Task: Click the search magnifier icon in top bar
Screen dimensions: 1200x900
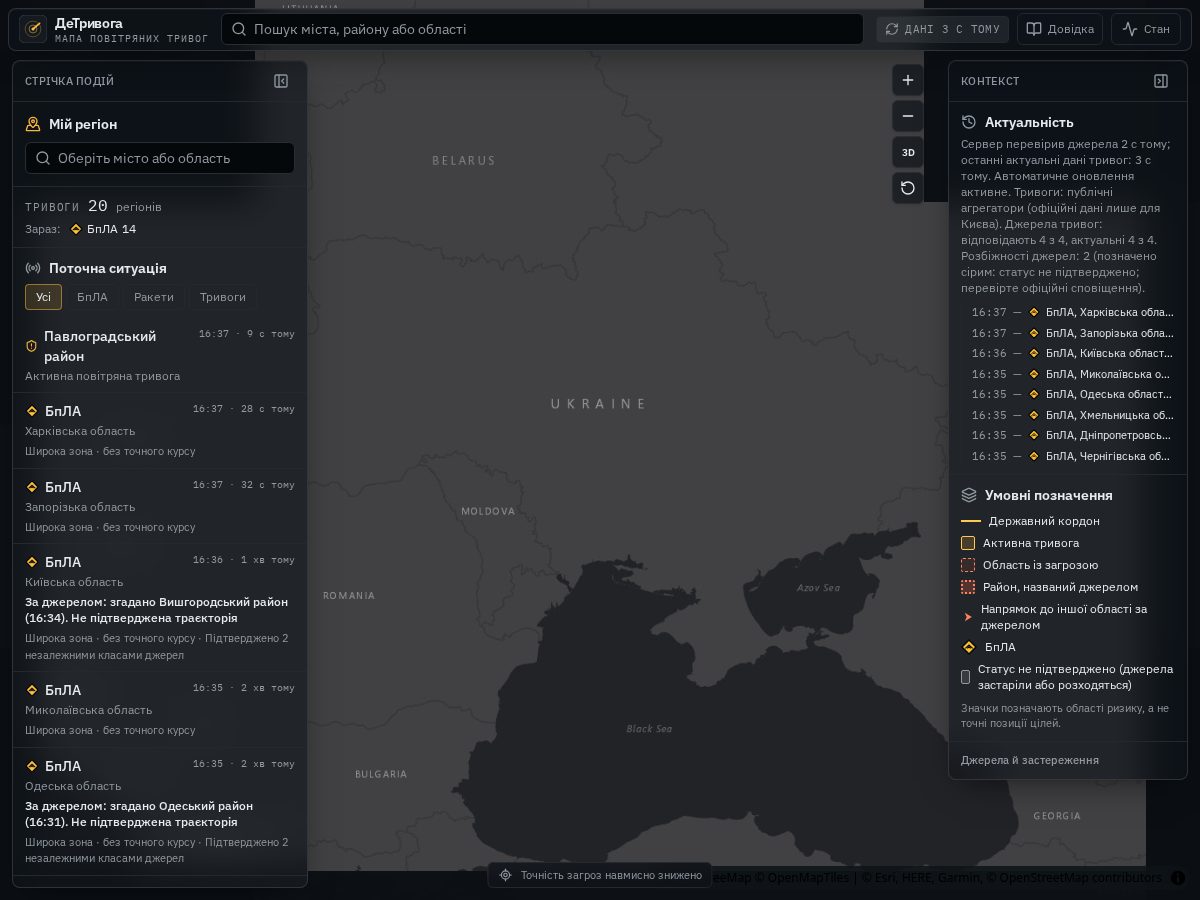Action: coord(239,29)
